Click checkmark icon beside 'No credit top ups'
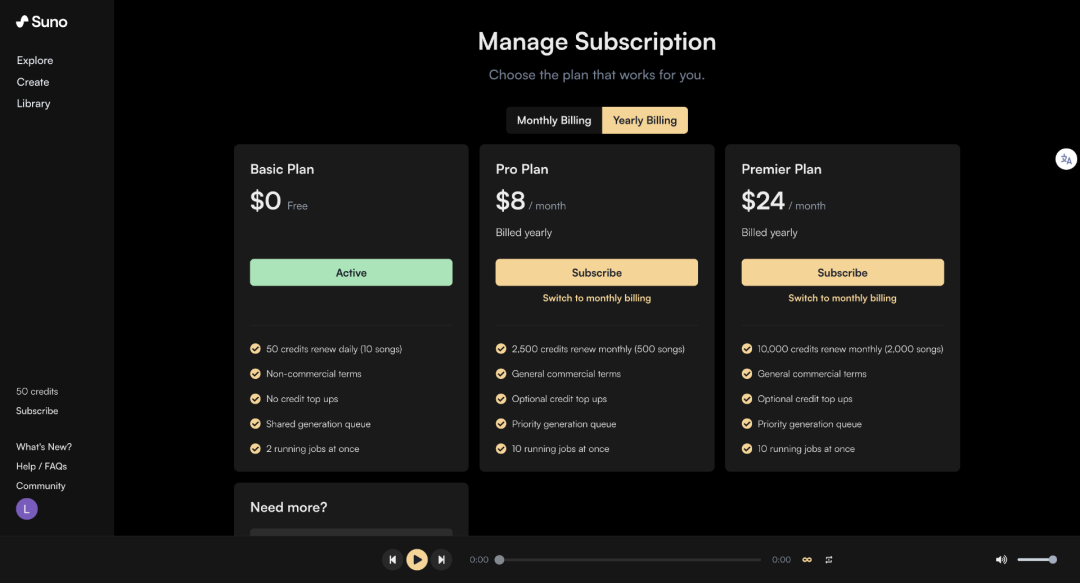The height and width of the screenshot is (583, 1080). [256, 398]
